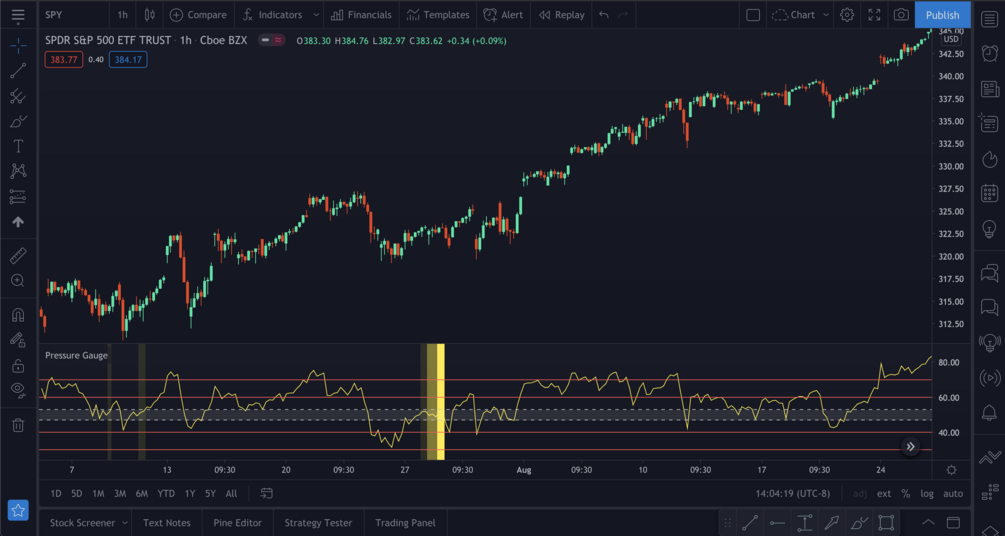The image size is (1005, 536).
Task: Select the prediction and measurement tool
Action: click(18, 197)
